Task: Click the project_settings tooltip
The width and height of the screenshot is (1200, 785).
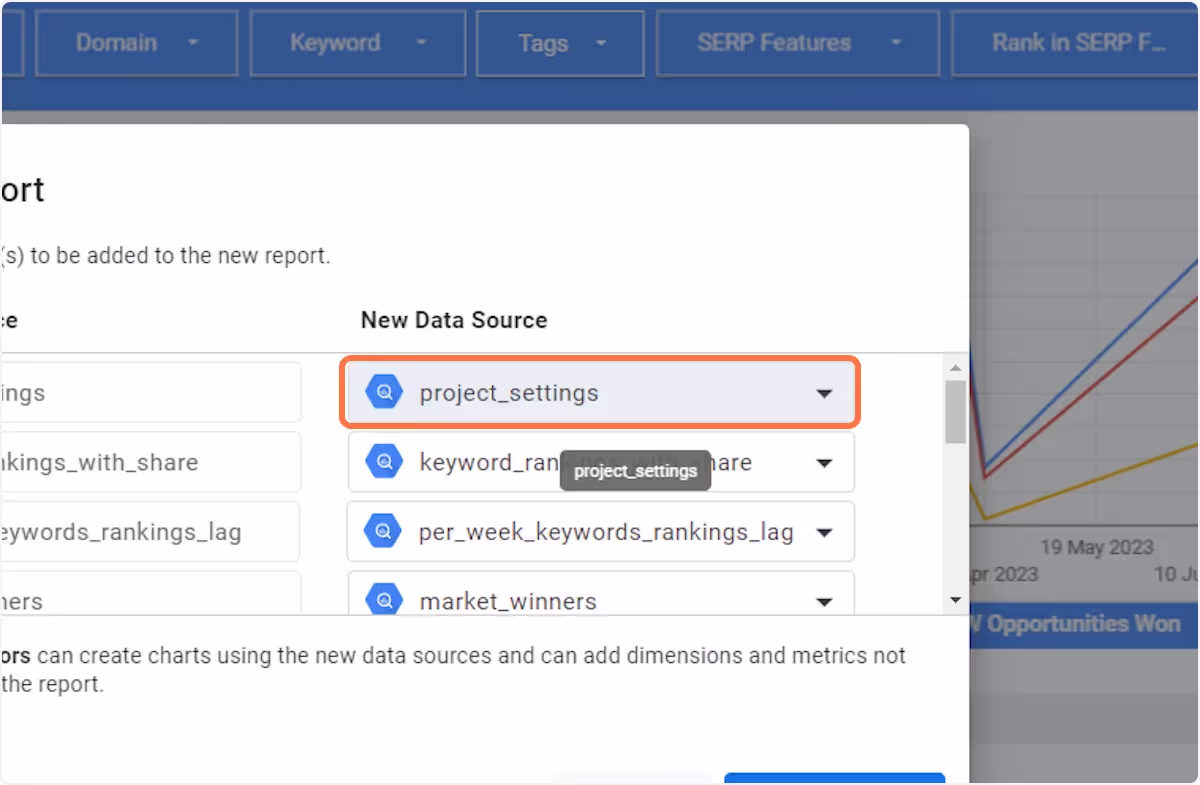Action: [635, 471]
